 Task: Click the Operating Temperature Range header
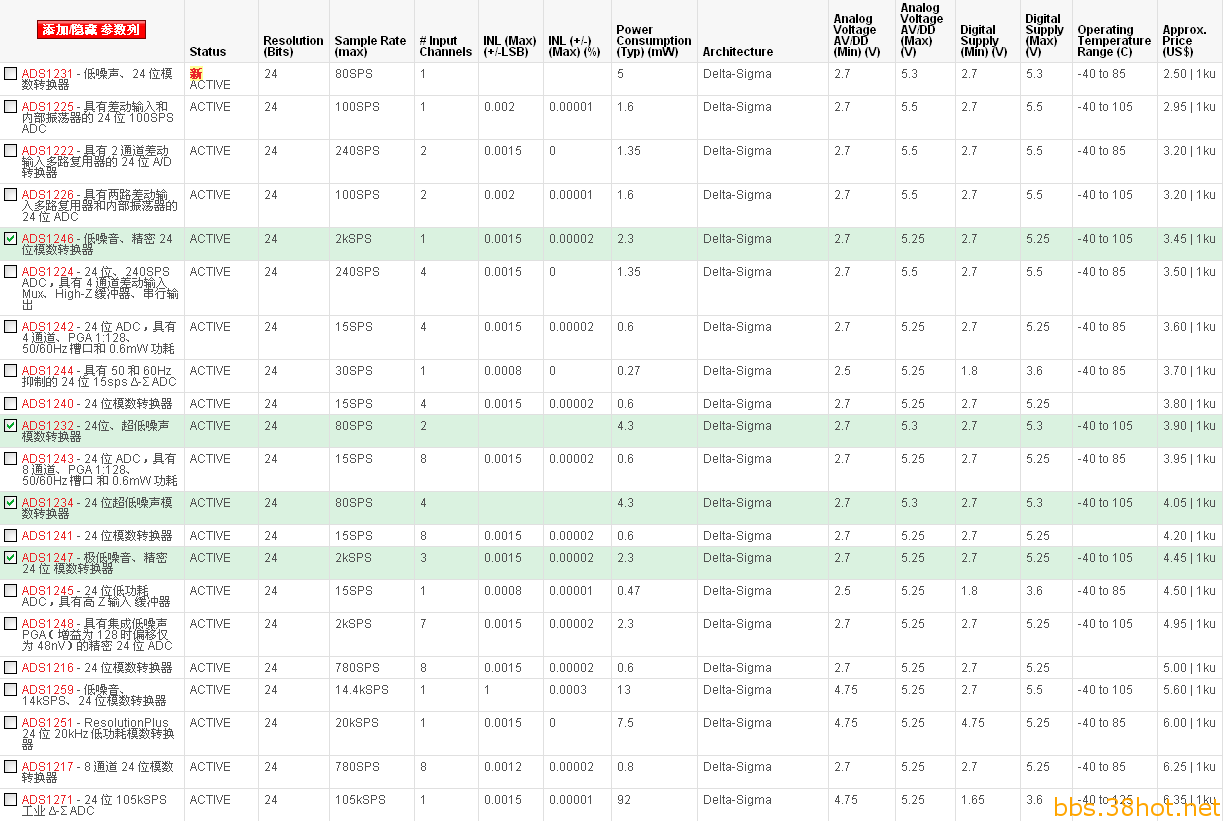tap(1114, 41)
